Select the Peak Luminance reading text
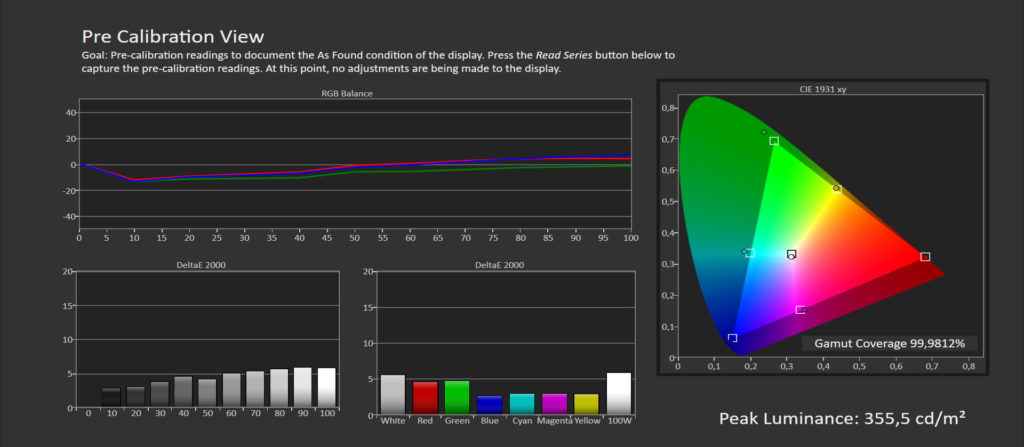 [x=841, y=417]
